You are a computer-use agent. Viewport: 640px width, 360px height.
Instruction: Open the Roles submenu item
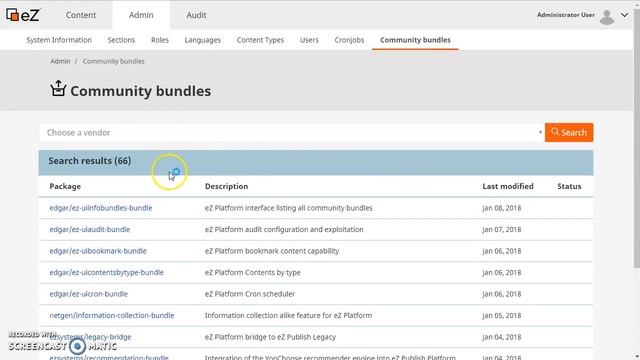160,40
